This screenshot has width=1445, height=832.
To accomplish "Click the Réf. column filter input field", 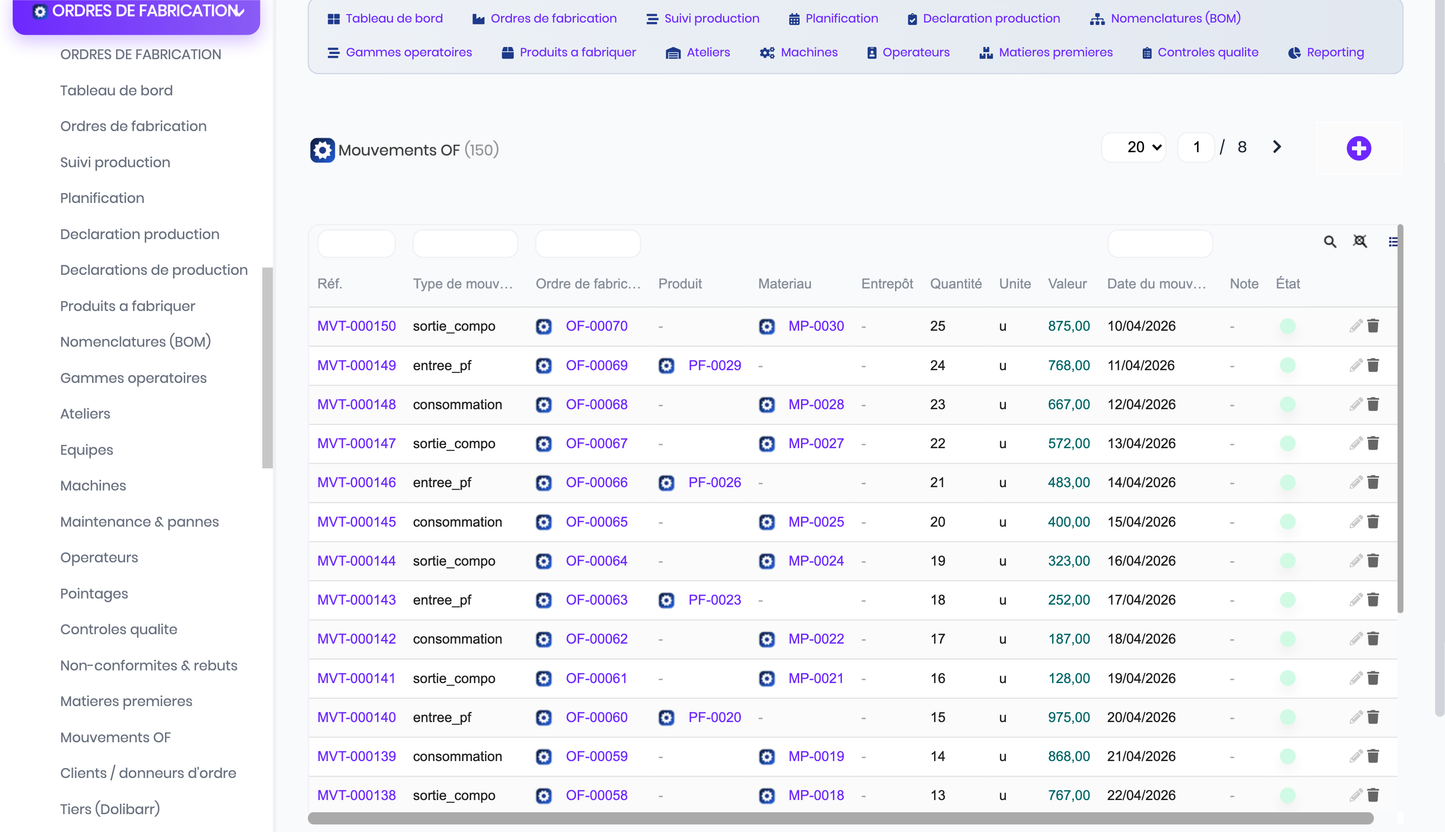I will [x=356, y=243].
